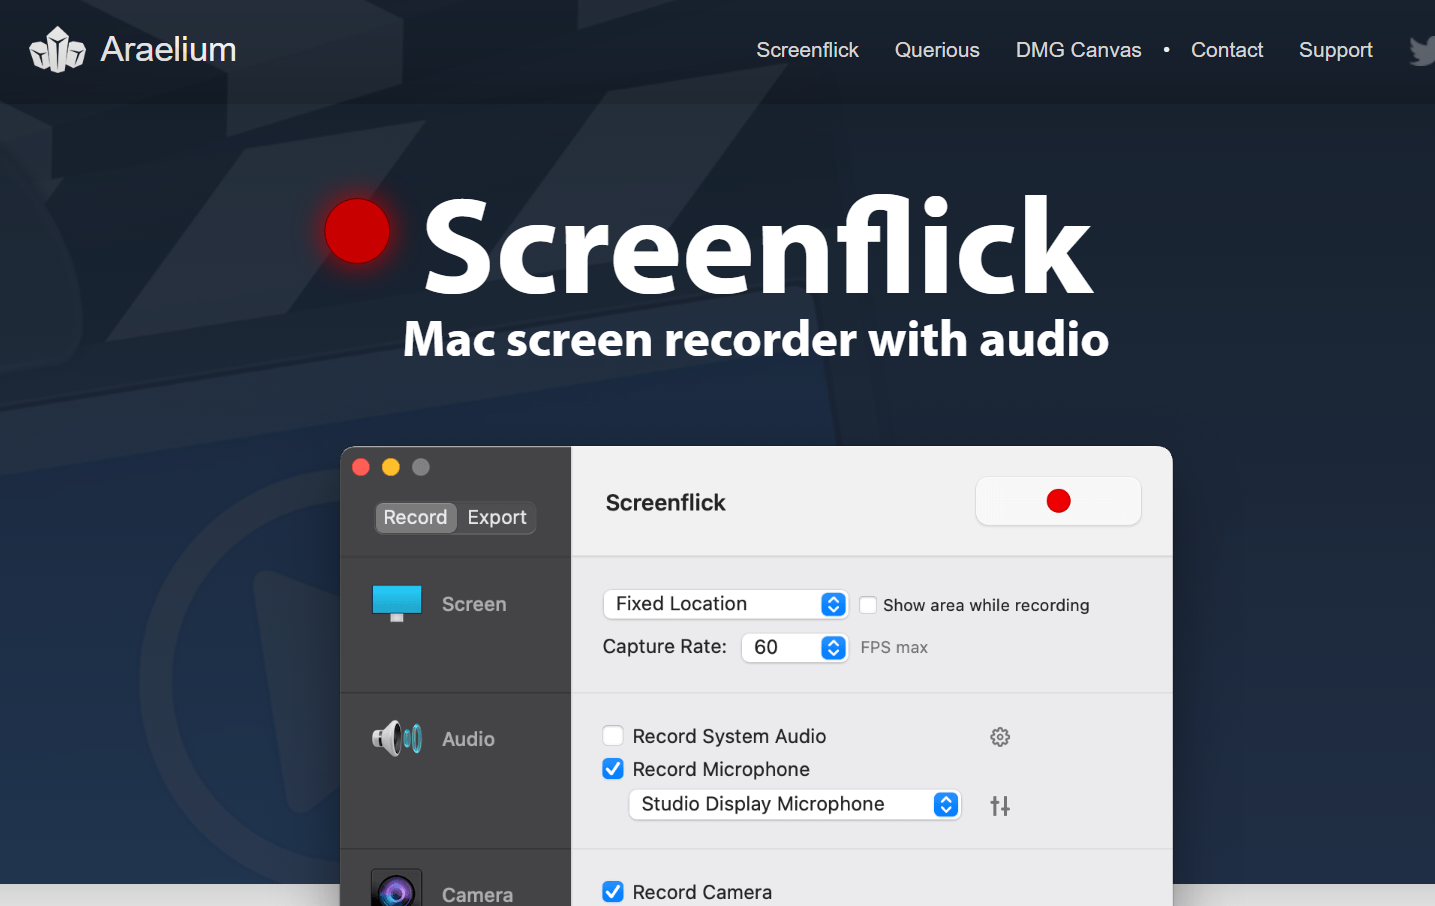
Task: Open Querious nav menu link
Action: (937, 50)
